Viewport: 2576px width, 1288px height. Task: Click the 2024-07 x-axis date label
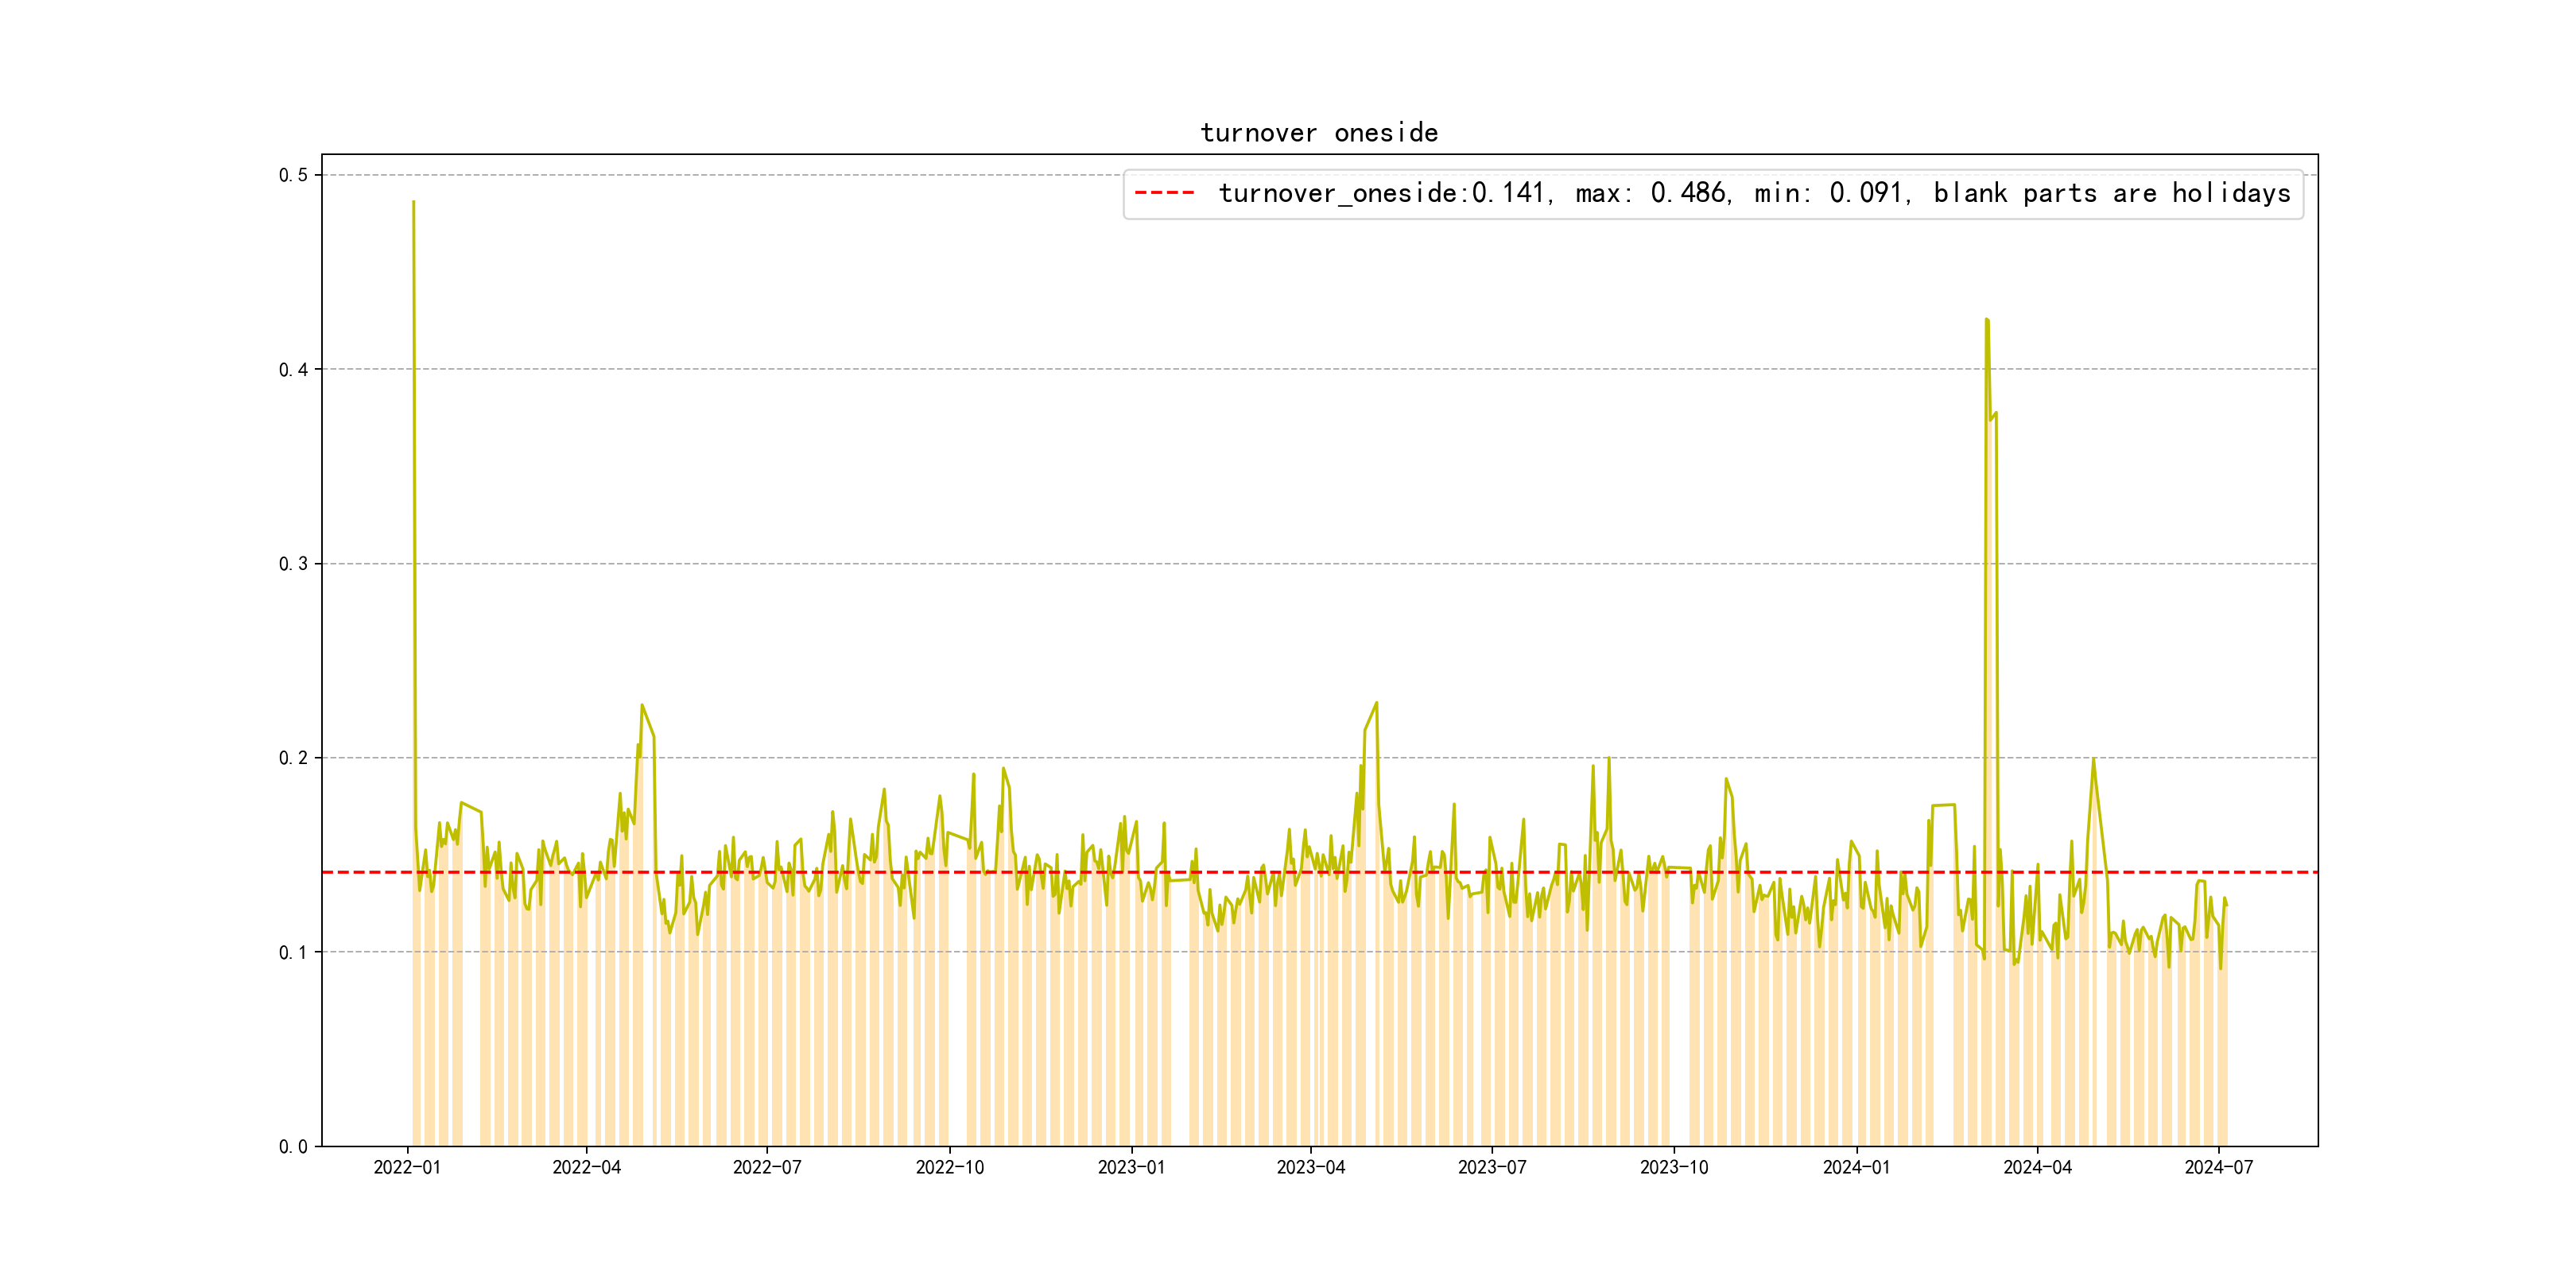(2218, 1167)
